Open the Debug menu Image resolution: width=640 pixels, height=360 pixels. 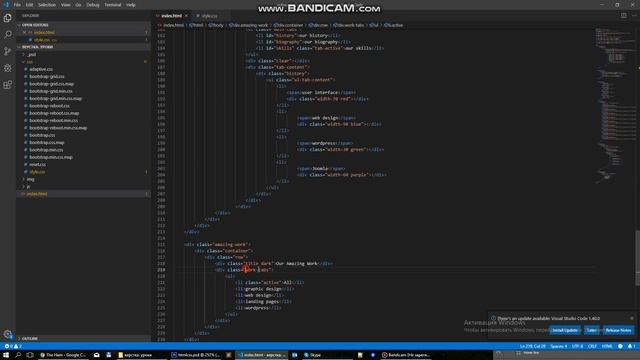click(x=93, y=5)
